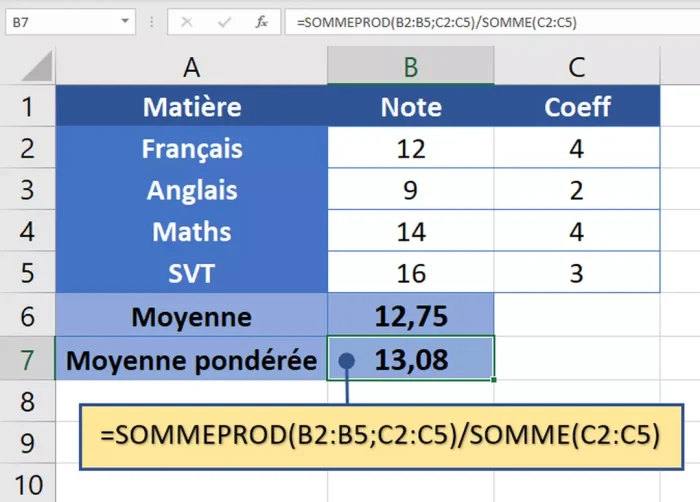
Task: Select the Maths coefficient cell in column C
Action: coord(577,232)
